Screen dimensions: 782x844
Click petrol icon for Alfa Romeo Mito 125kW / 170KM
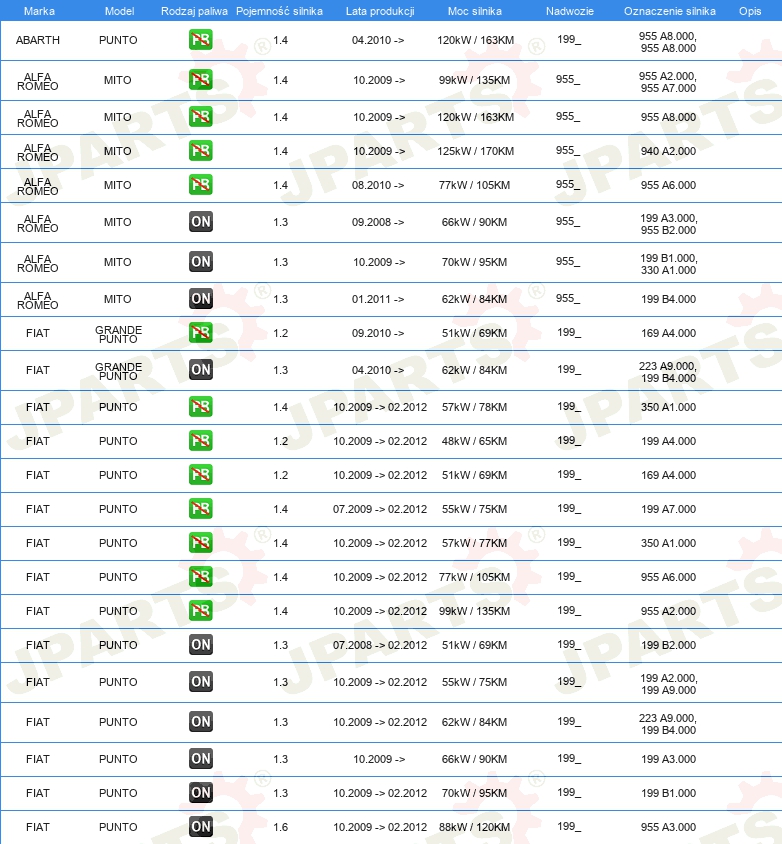(x=201, y=150)
